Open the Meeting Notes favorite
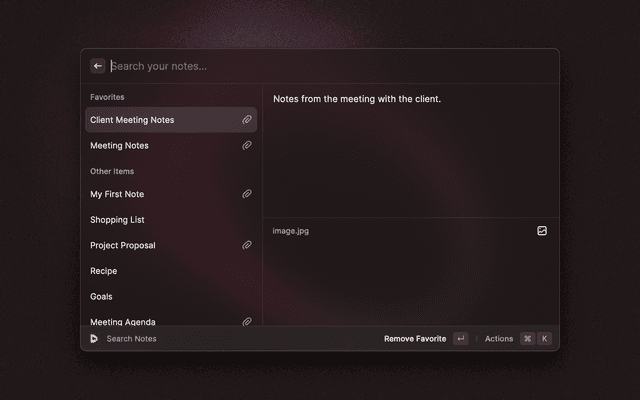The width and height of the screenshot is (640, 400). click(119, 146)
